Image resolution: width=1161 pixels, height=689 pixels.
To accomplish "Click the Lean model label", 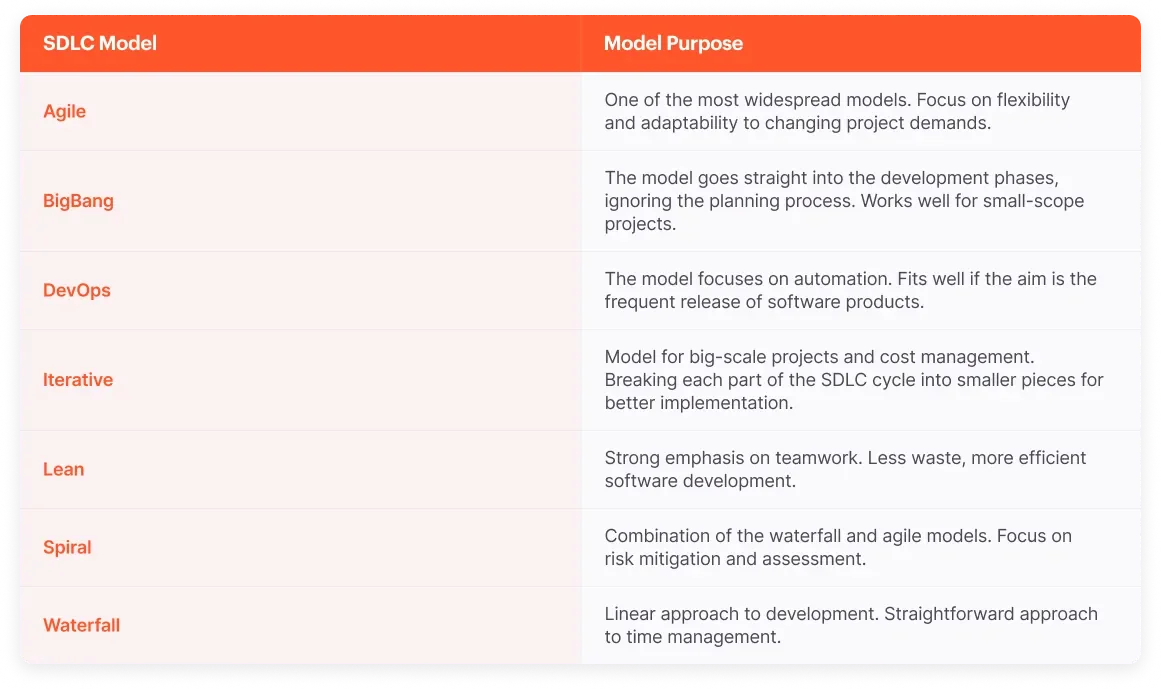I will pos(64,469).
